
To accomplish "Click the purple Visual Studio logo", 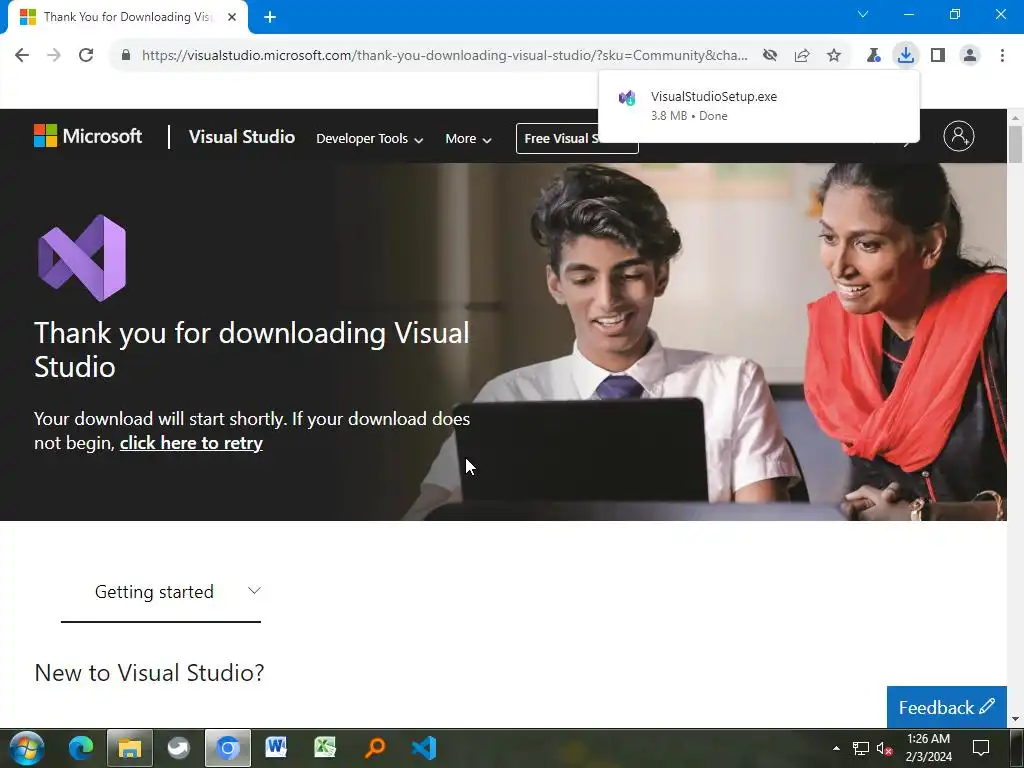I will pyautogui.click(x=82, y=258).
